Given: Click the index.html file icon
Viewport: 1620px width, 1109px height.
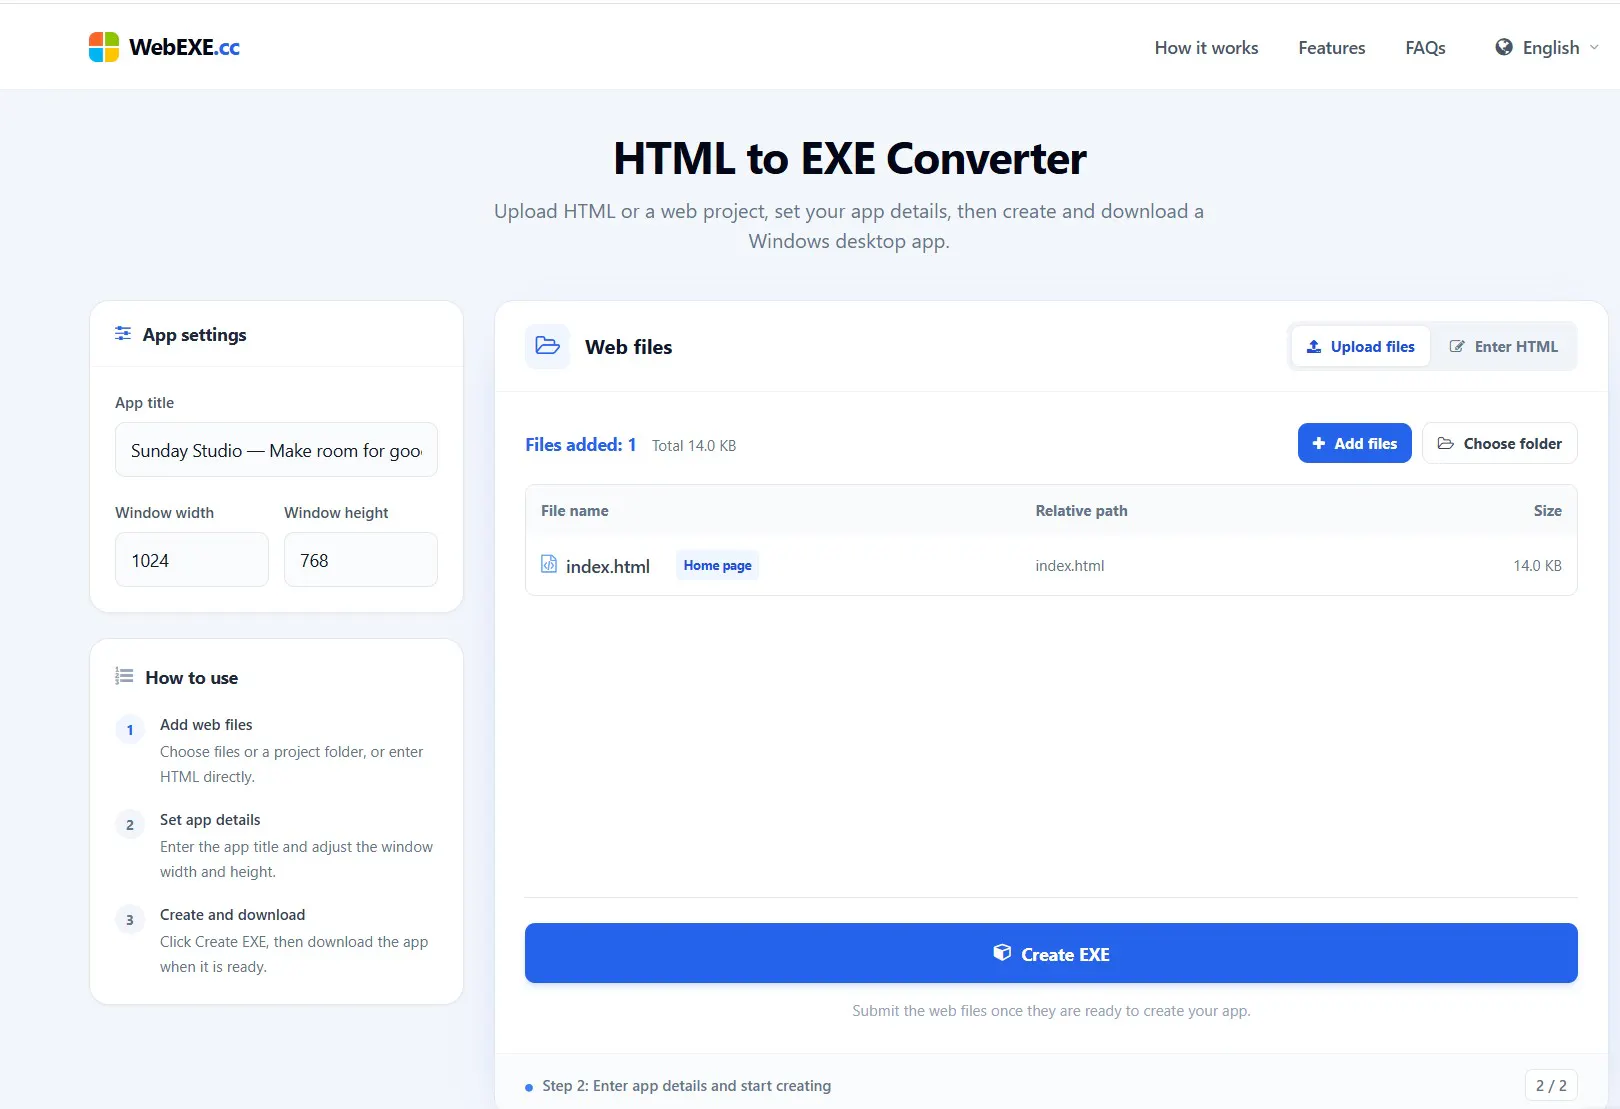Looking at the screenshot, I should click(549, 565).
